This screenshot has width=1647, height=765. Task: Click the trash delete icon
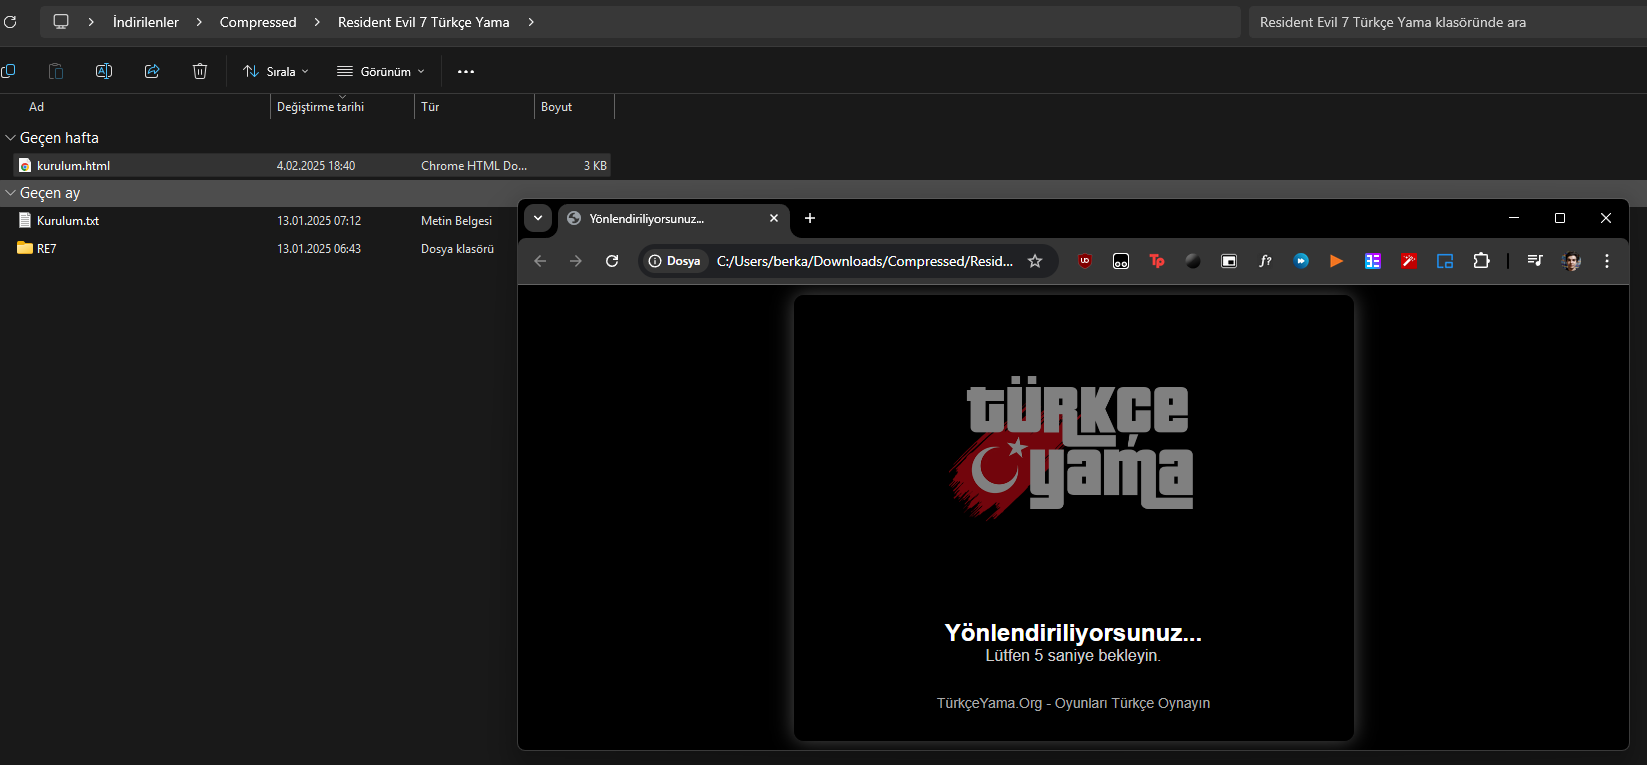pos(200,71)
